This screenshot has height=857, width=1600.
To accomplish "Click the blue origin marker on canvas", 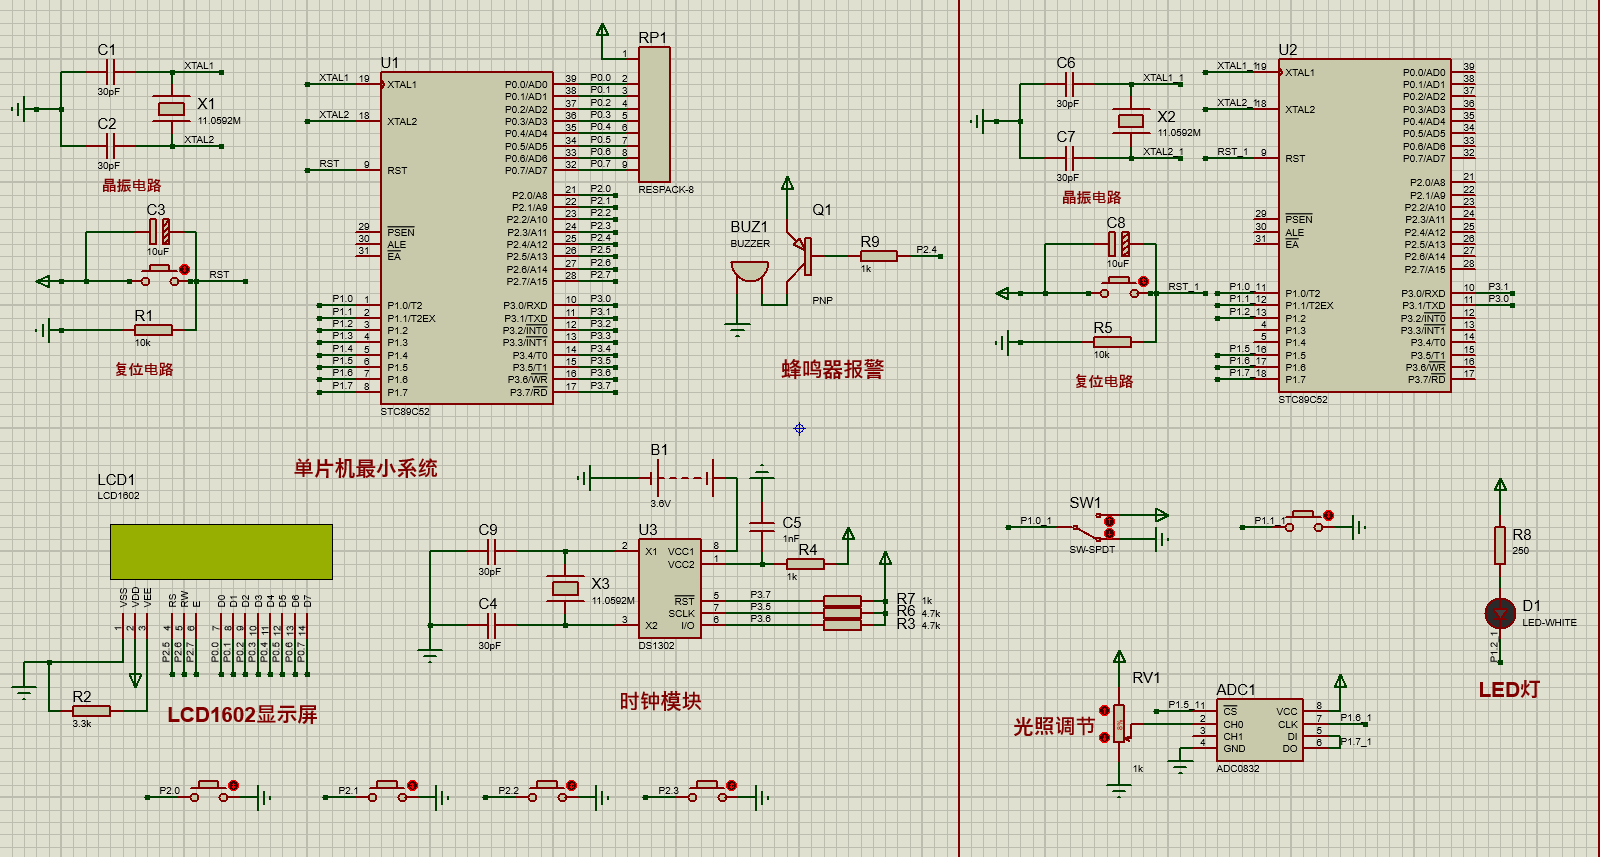I will pyautogui.click(x=799, y=429).
